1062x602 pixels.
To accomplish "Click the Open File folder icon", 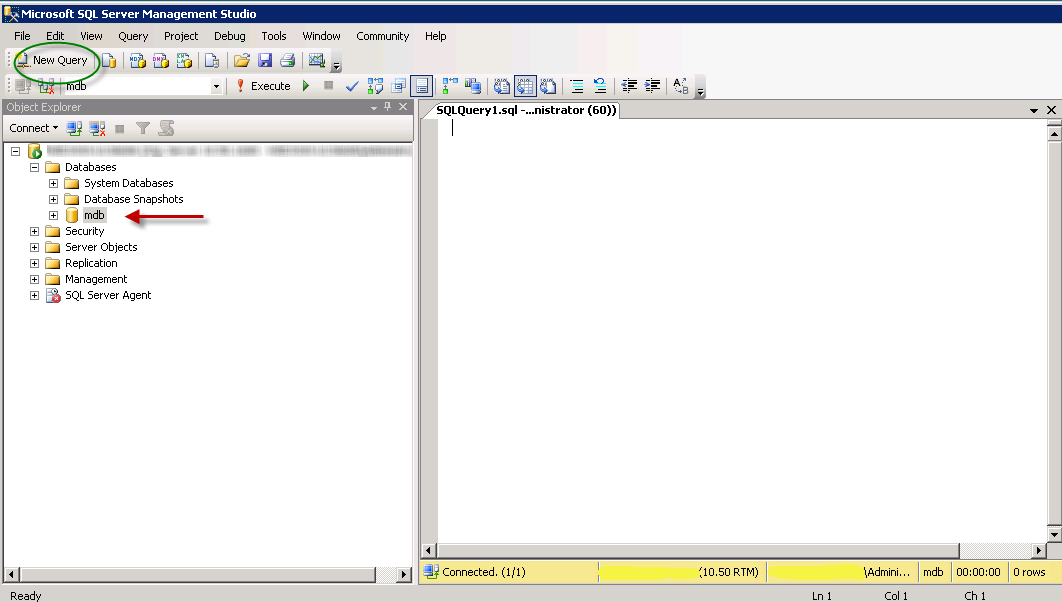I will [242, 61].
